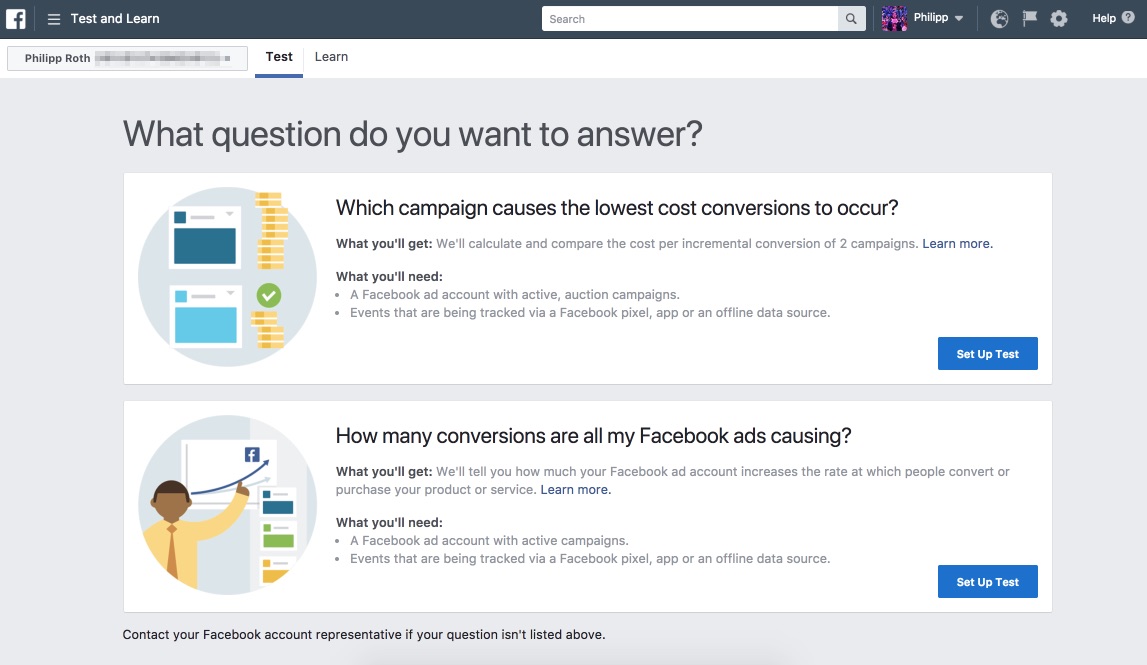The image size is (1147, 665).
Task: Select the Test tab
Action: pos(279,57)
